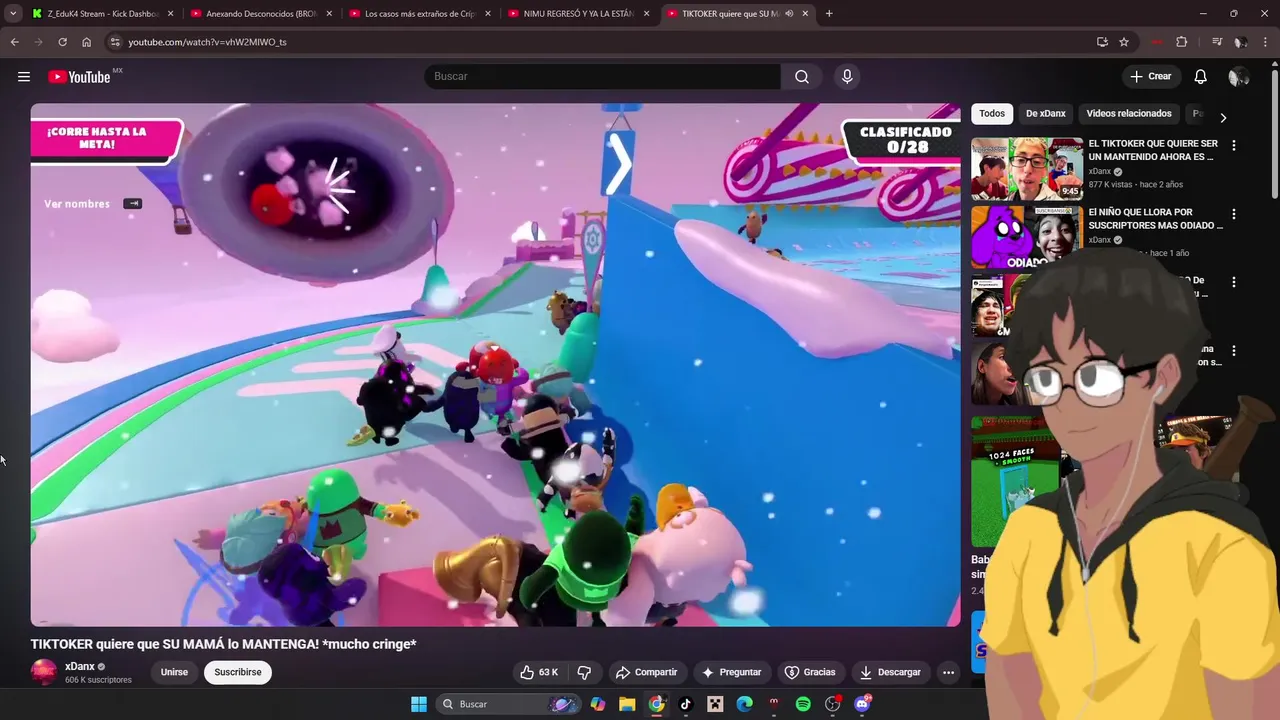Open the Crear menu button
This screenshot has height=720, width=1280.
coord(1151,77)
